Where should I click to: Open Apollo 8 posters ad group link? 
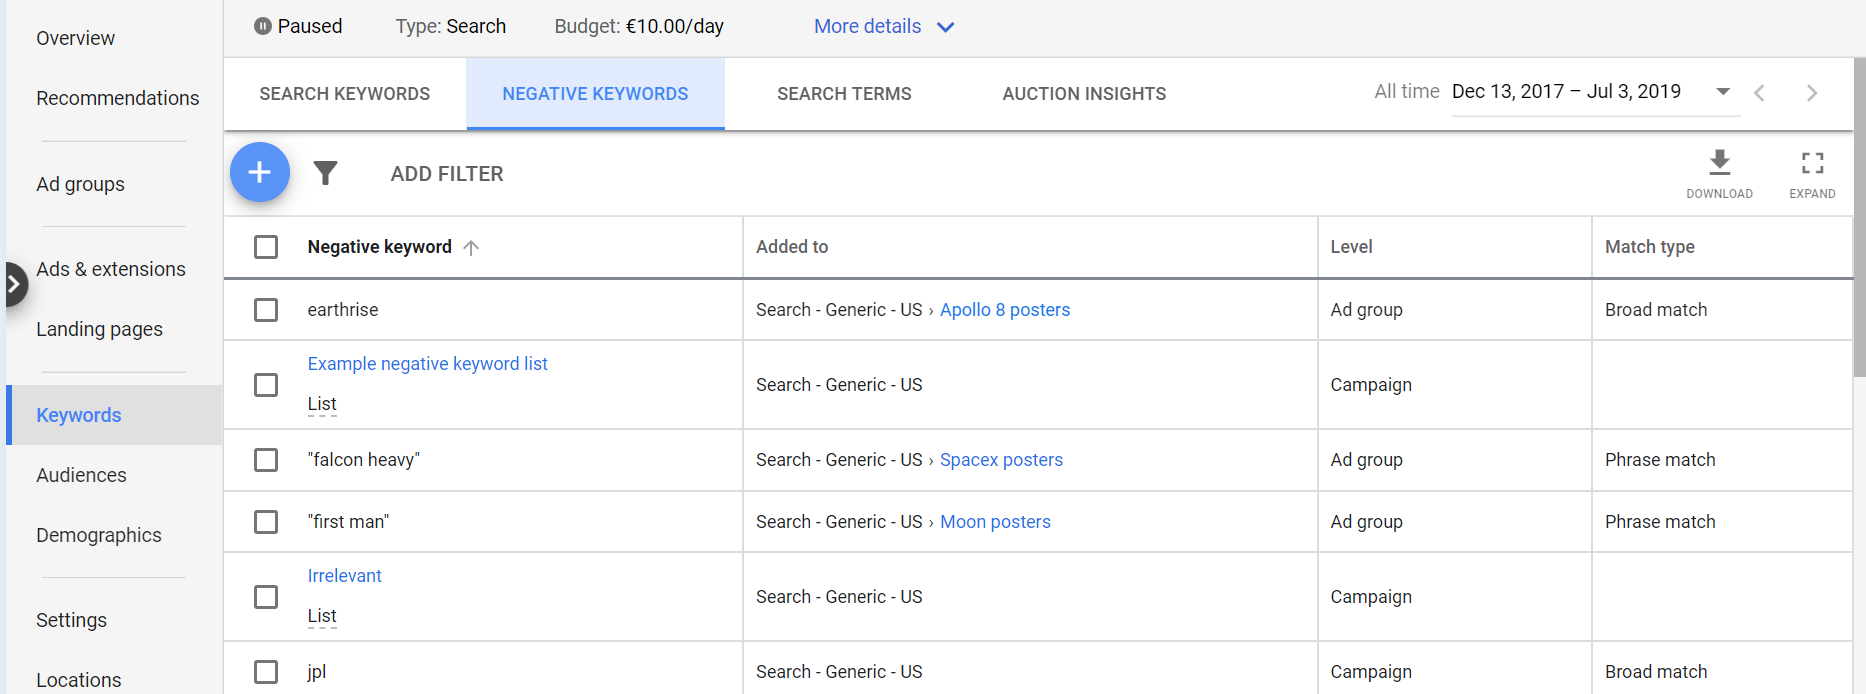[1004, 310]
